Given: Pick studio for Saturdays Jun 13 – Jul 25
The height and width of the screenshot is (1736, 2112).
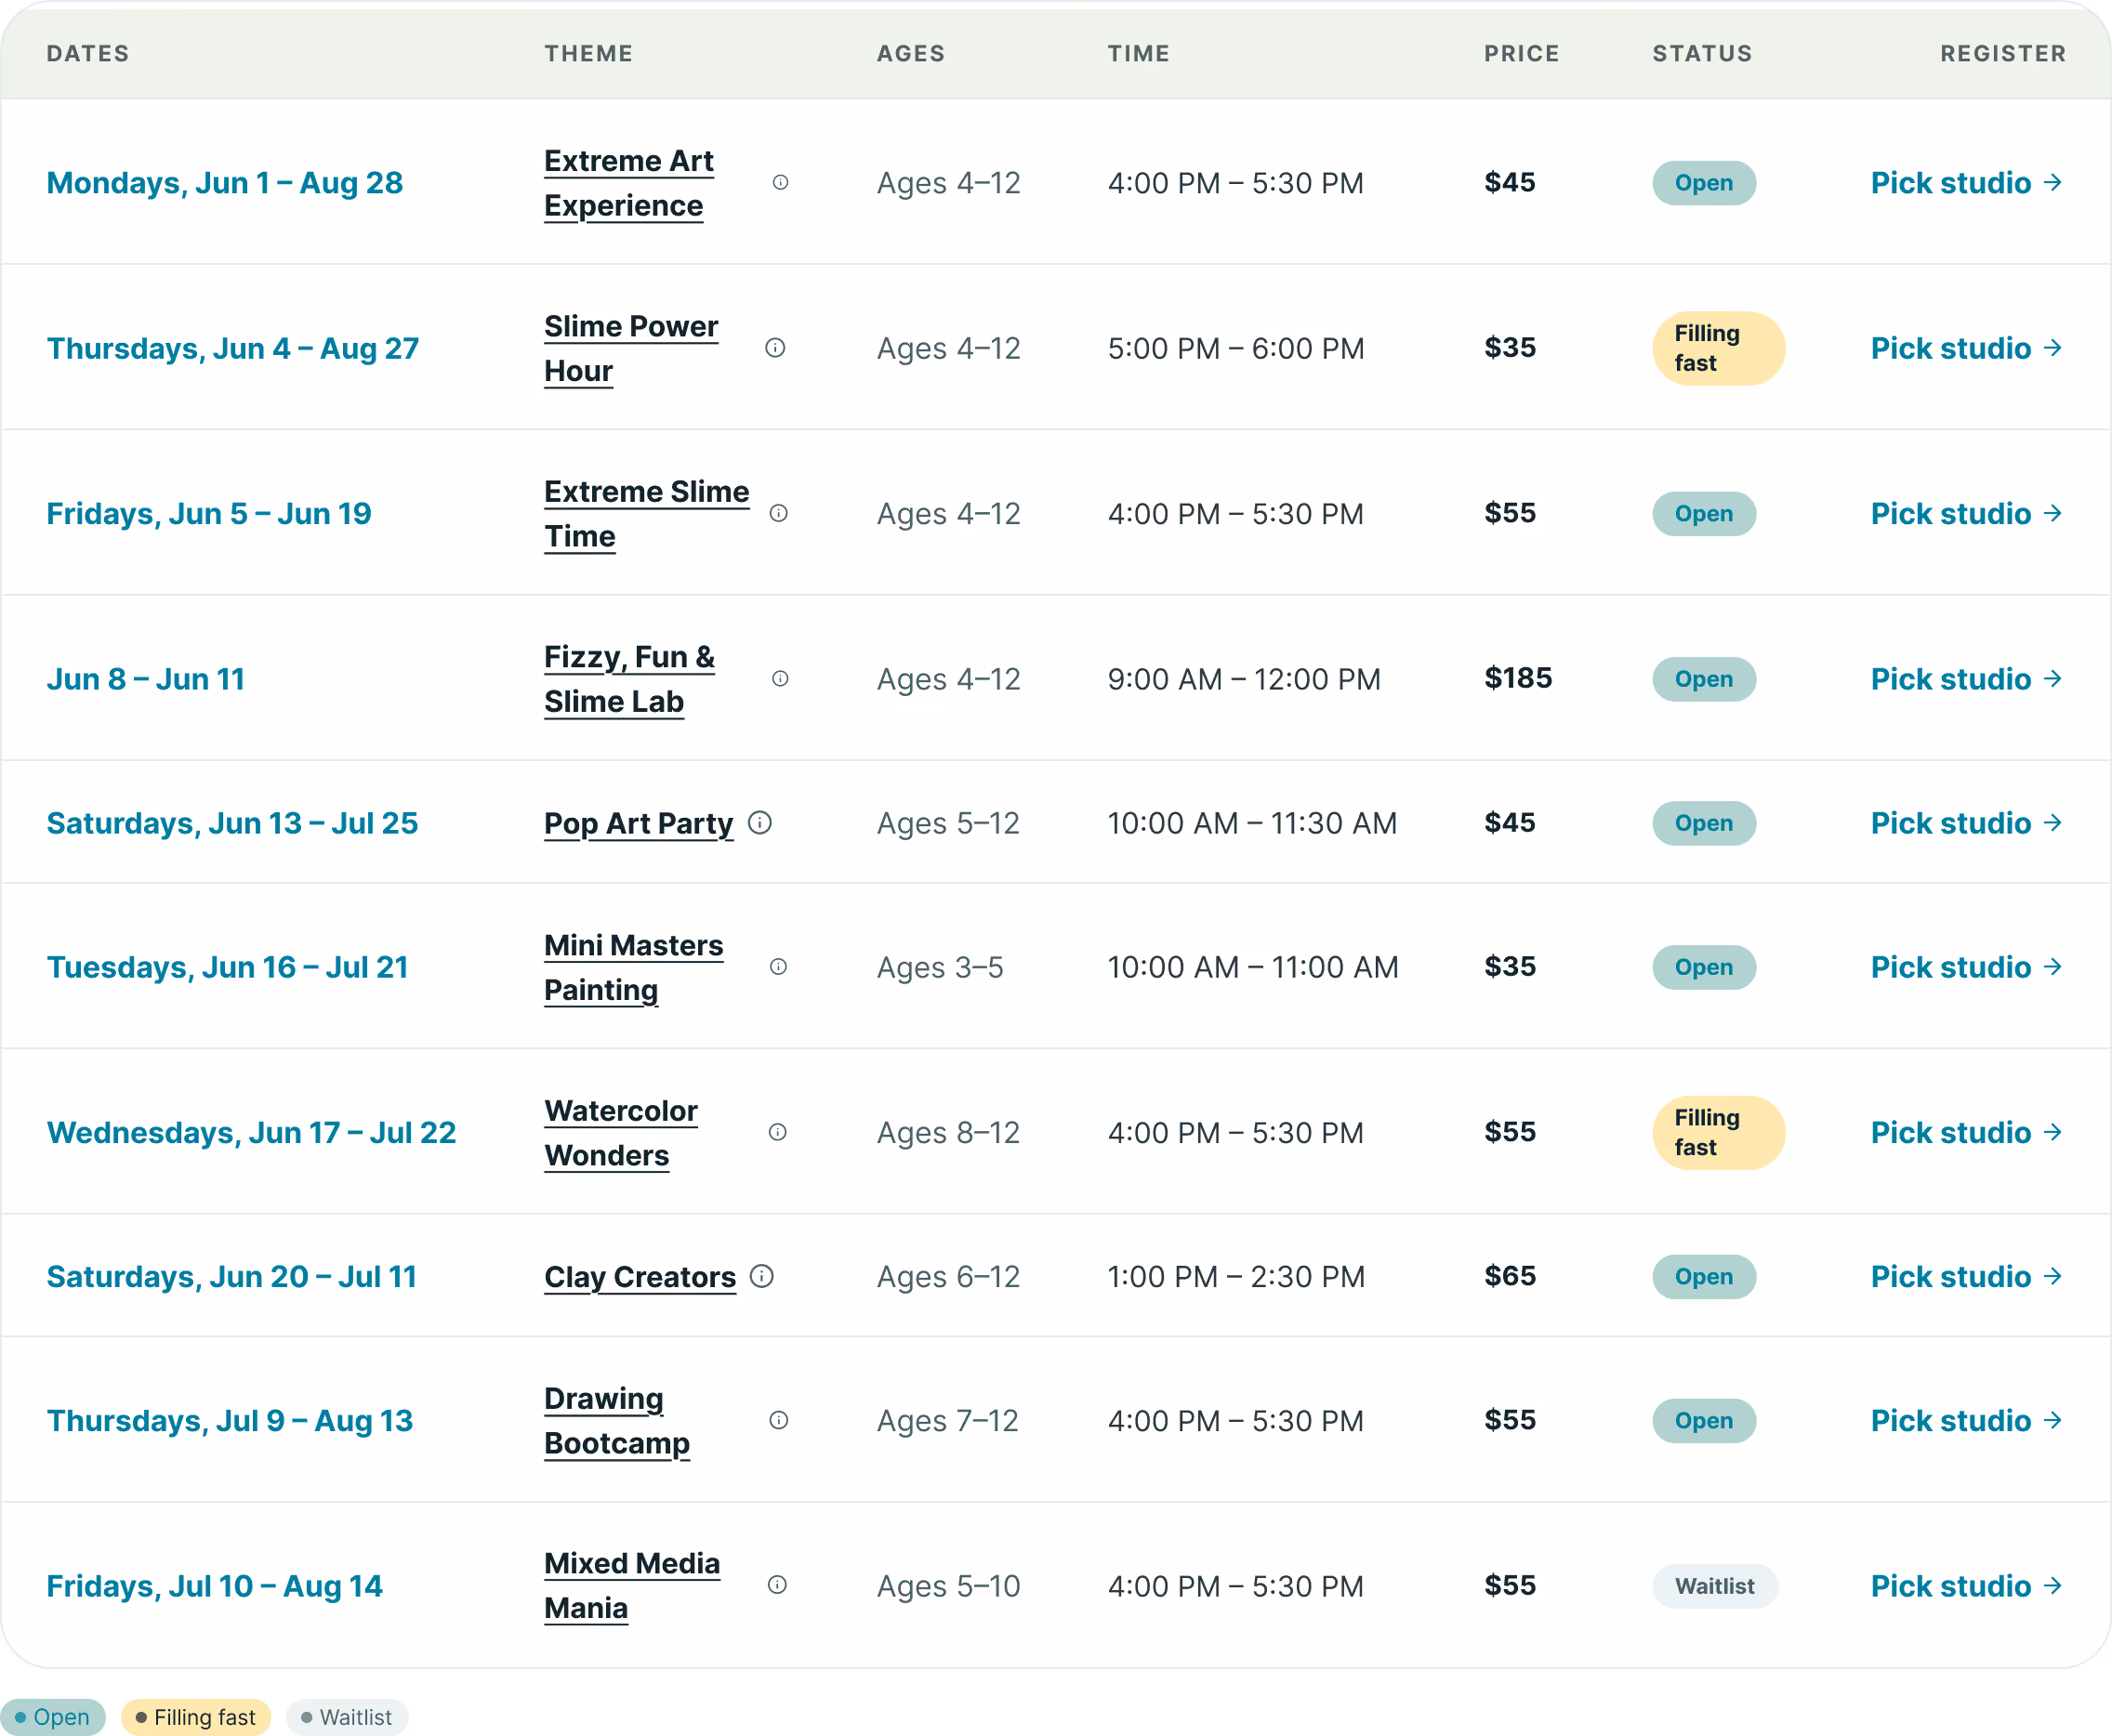Looking at the screenshot, I should [1966, 823].
